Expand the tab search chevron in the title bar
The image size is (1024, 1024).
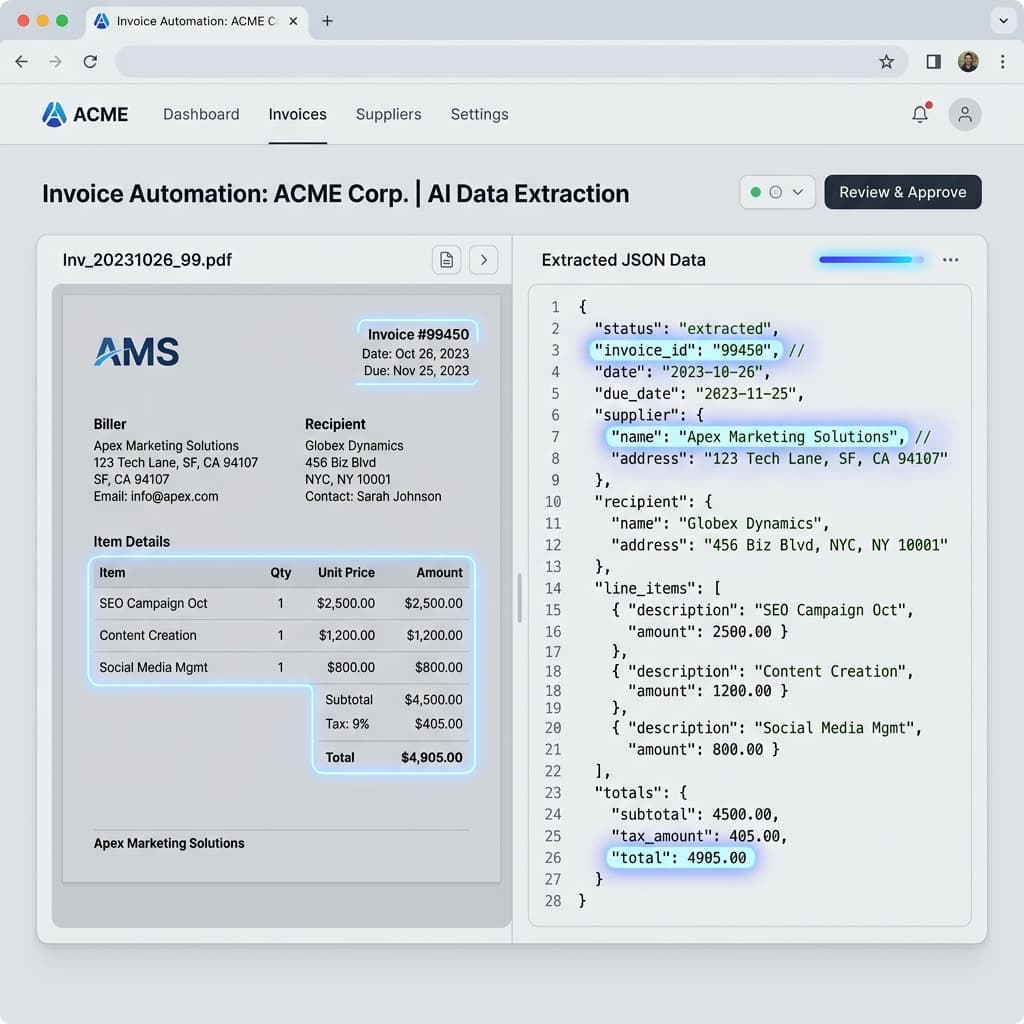(1003, 21)
